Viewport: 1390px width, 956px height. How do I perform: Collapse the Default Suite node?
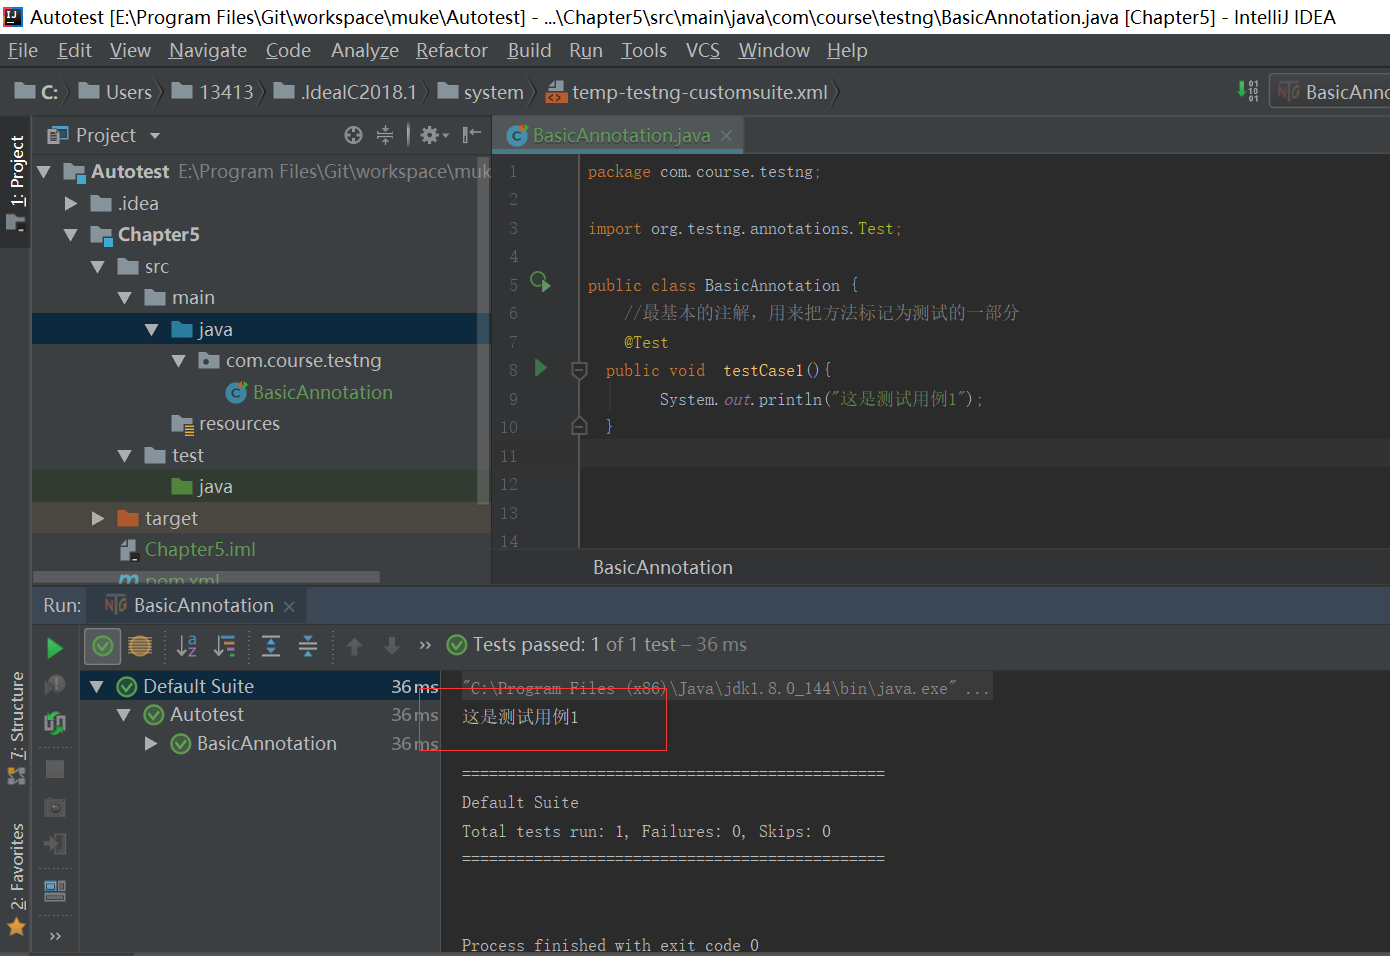pos(97,687)
